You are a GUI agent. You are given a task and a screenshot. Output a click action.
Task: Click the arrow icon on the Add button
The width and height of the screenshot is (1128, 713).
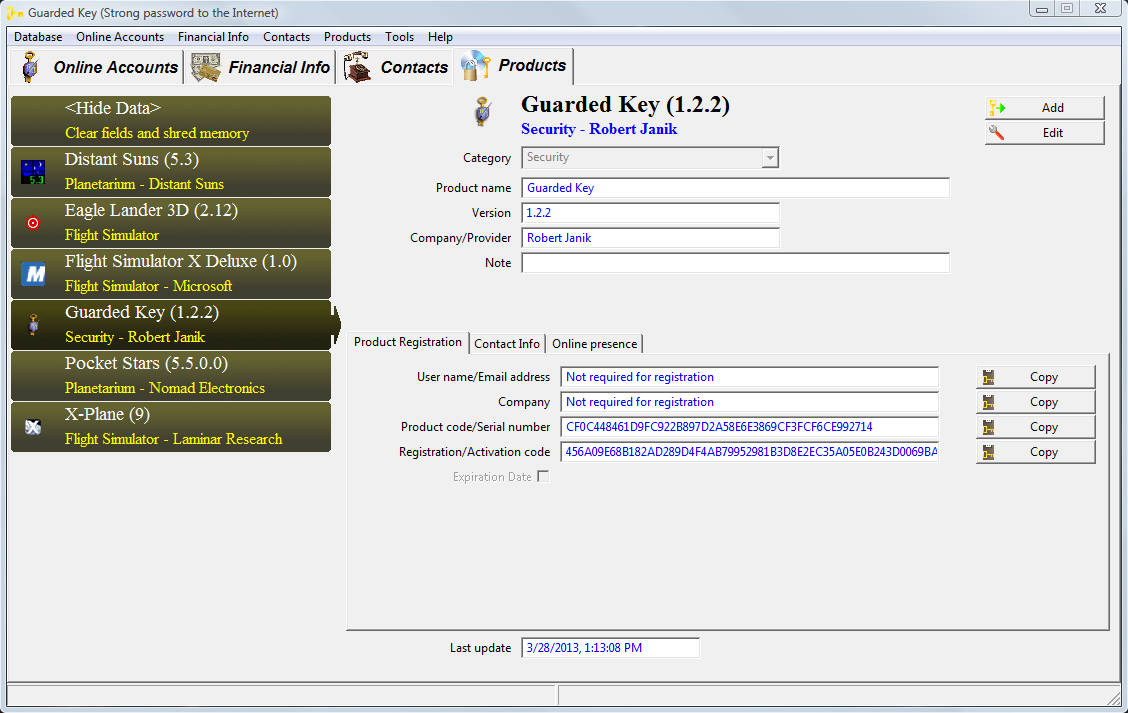pos(997,108)
